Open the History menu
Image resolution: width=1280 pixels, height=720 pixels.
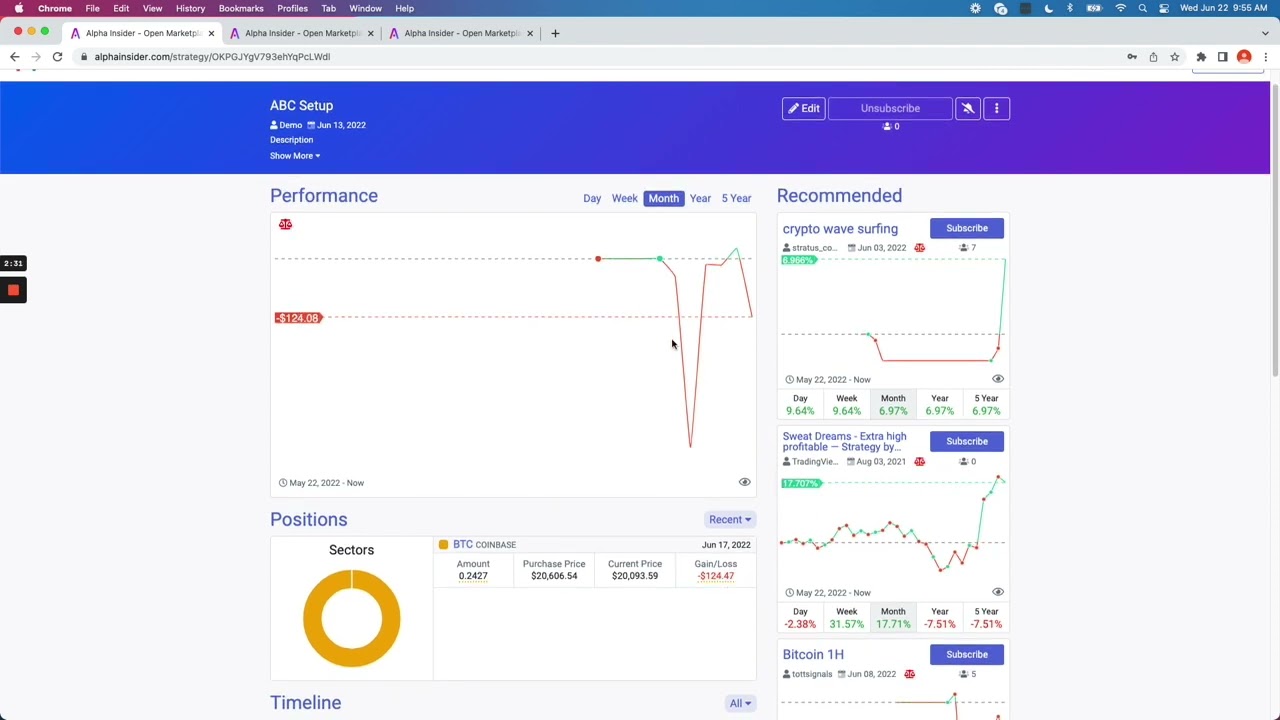pos(190,8)
